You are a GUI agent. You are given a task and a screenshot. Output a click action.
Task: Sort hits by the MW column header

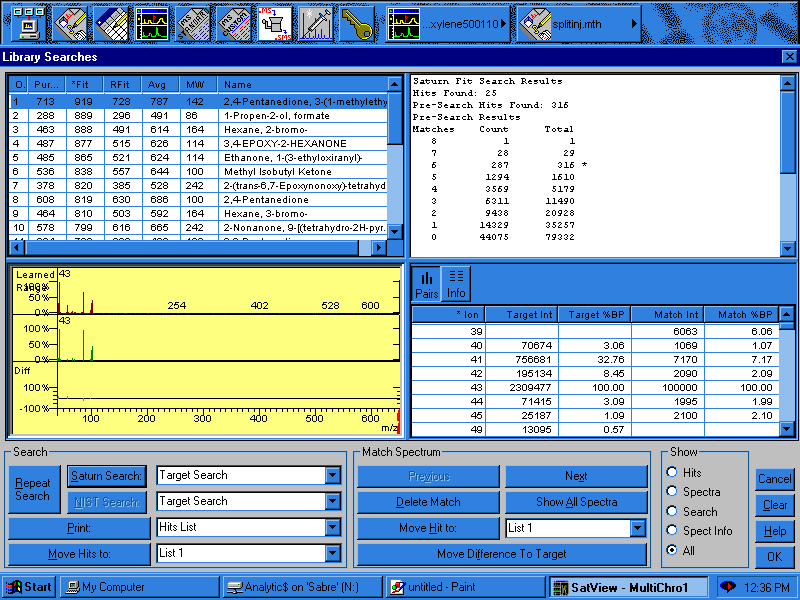198,85
